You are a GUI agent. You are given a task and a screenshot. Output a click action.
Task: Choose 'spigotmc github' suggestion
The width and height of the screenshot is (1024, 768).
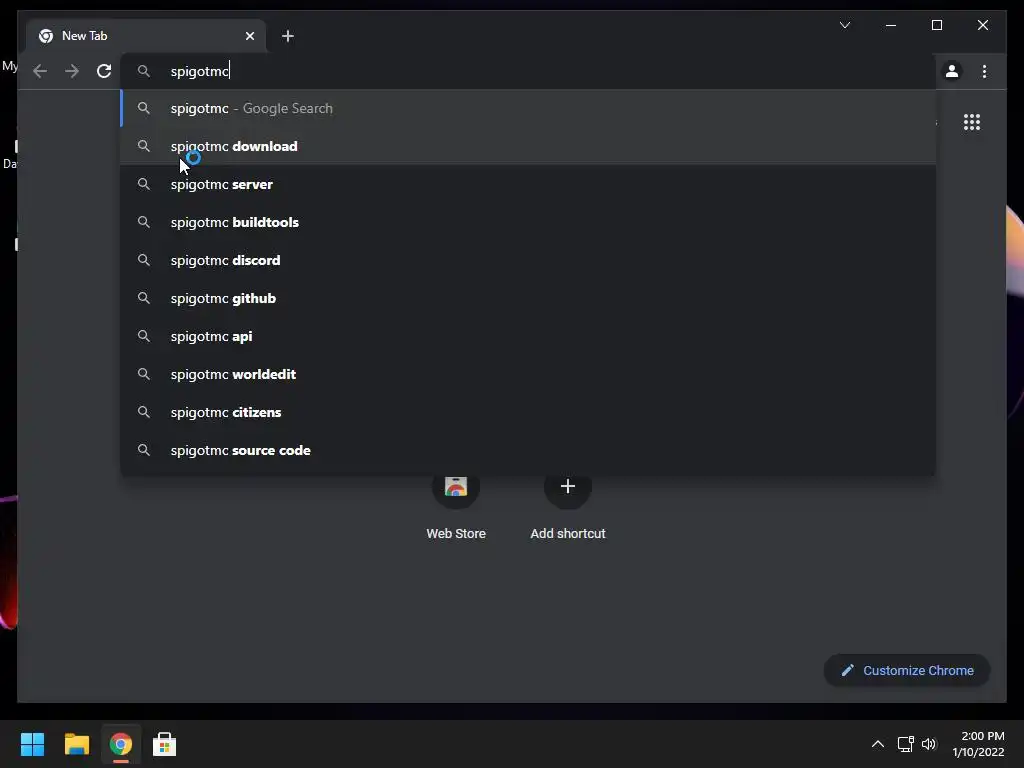(528, 298)
